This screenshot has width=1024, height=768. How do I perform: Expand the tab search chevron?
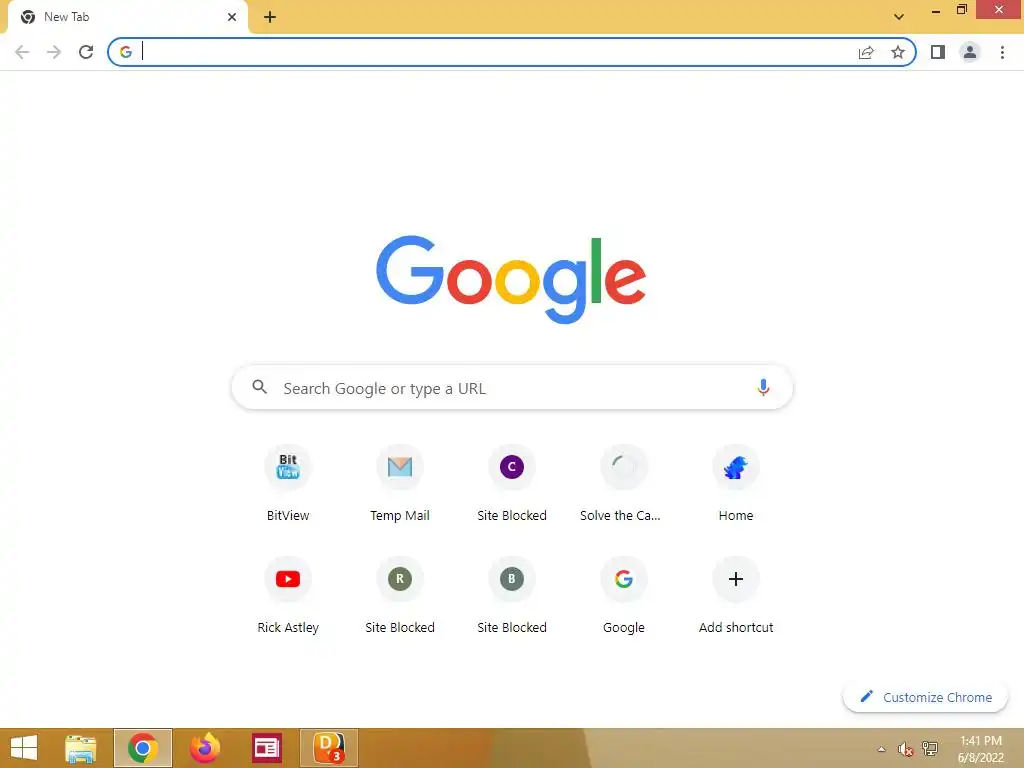point(899,17)
